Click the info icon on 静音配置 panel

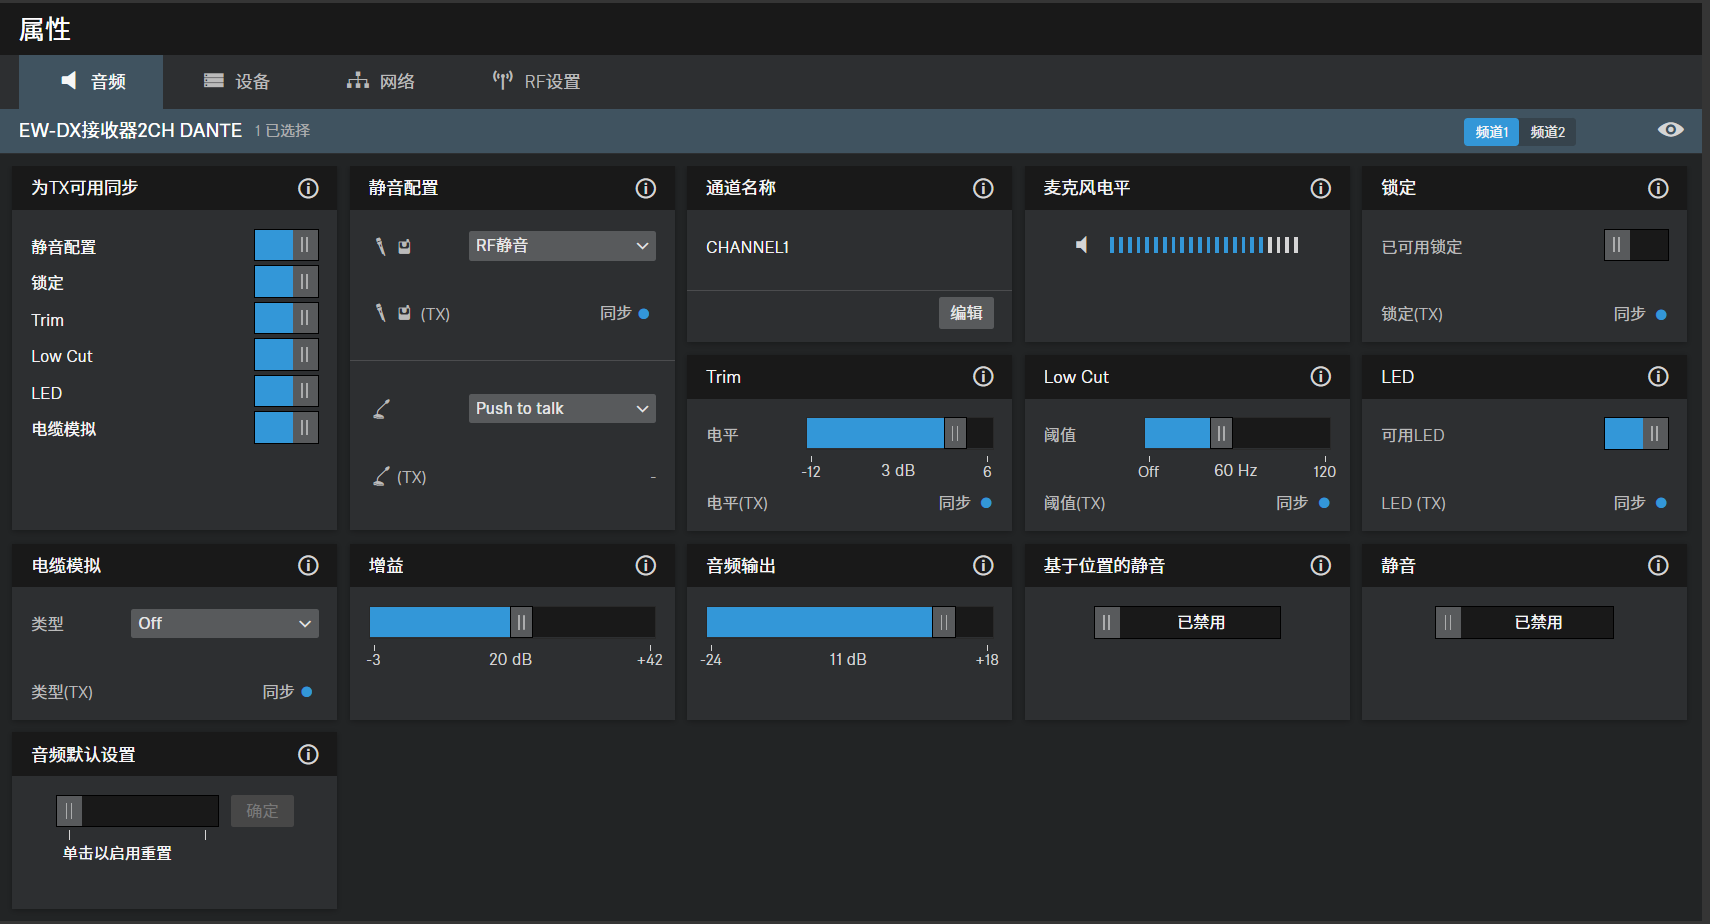tap(646, 188)
